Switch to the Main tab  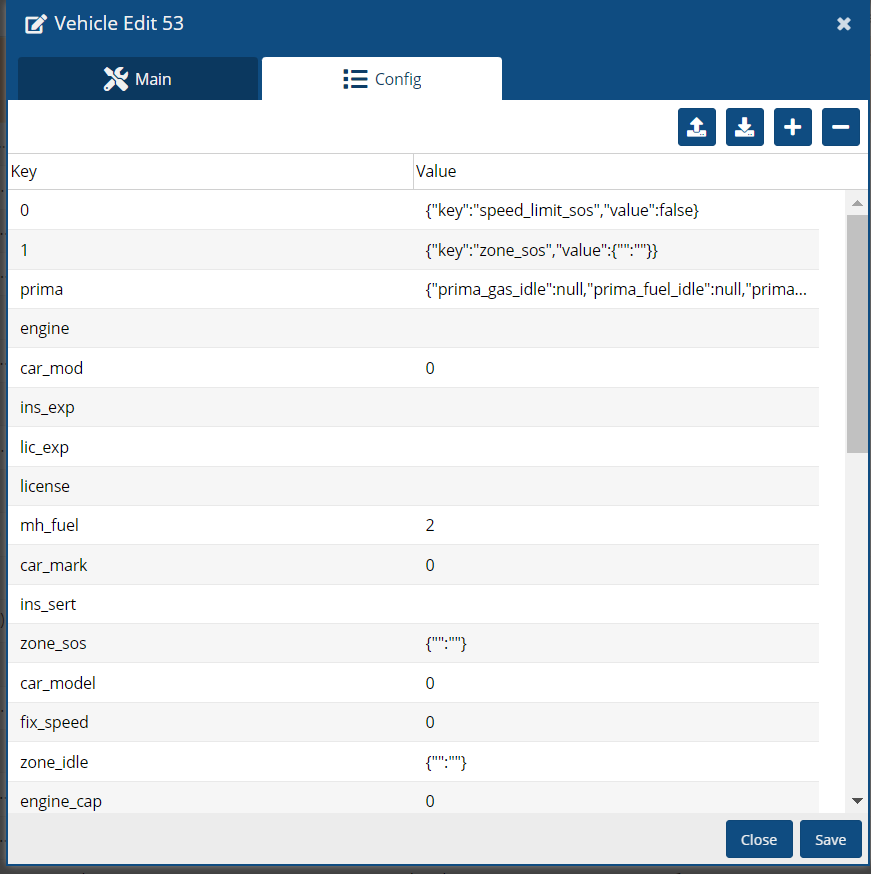(x=138, y=79)
